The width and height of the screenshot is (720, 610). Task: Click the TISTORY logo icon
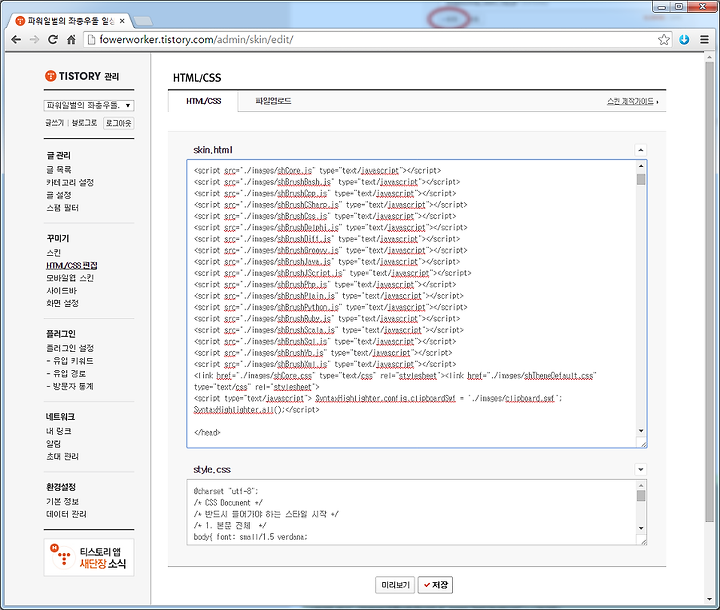pos(51,76)
